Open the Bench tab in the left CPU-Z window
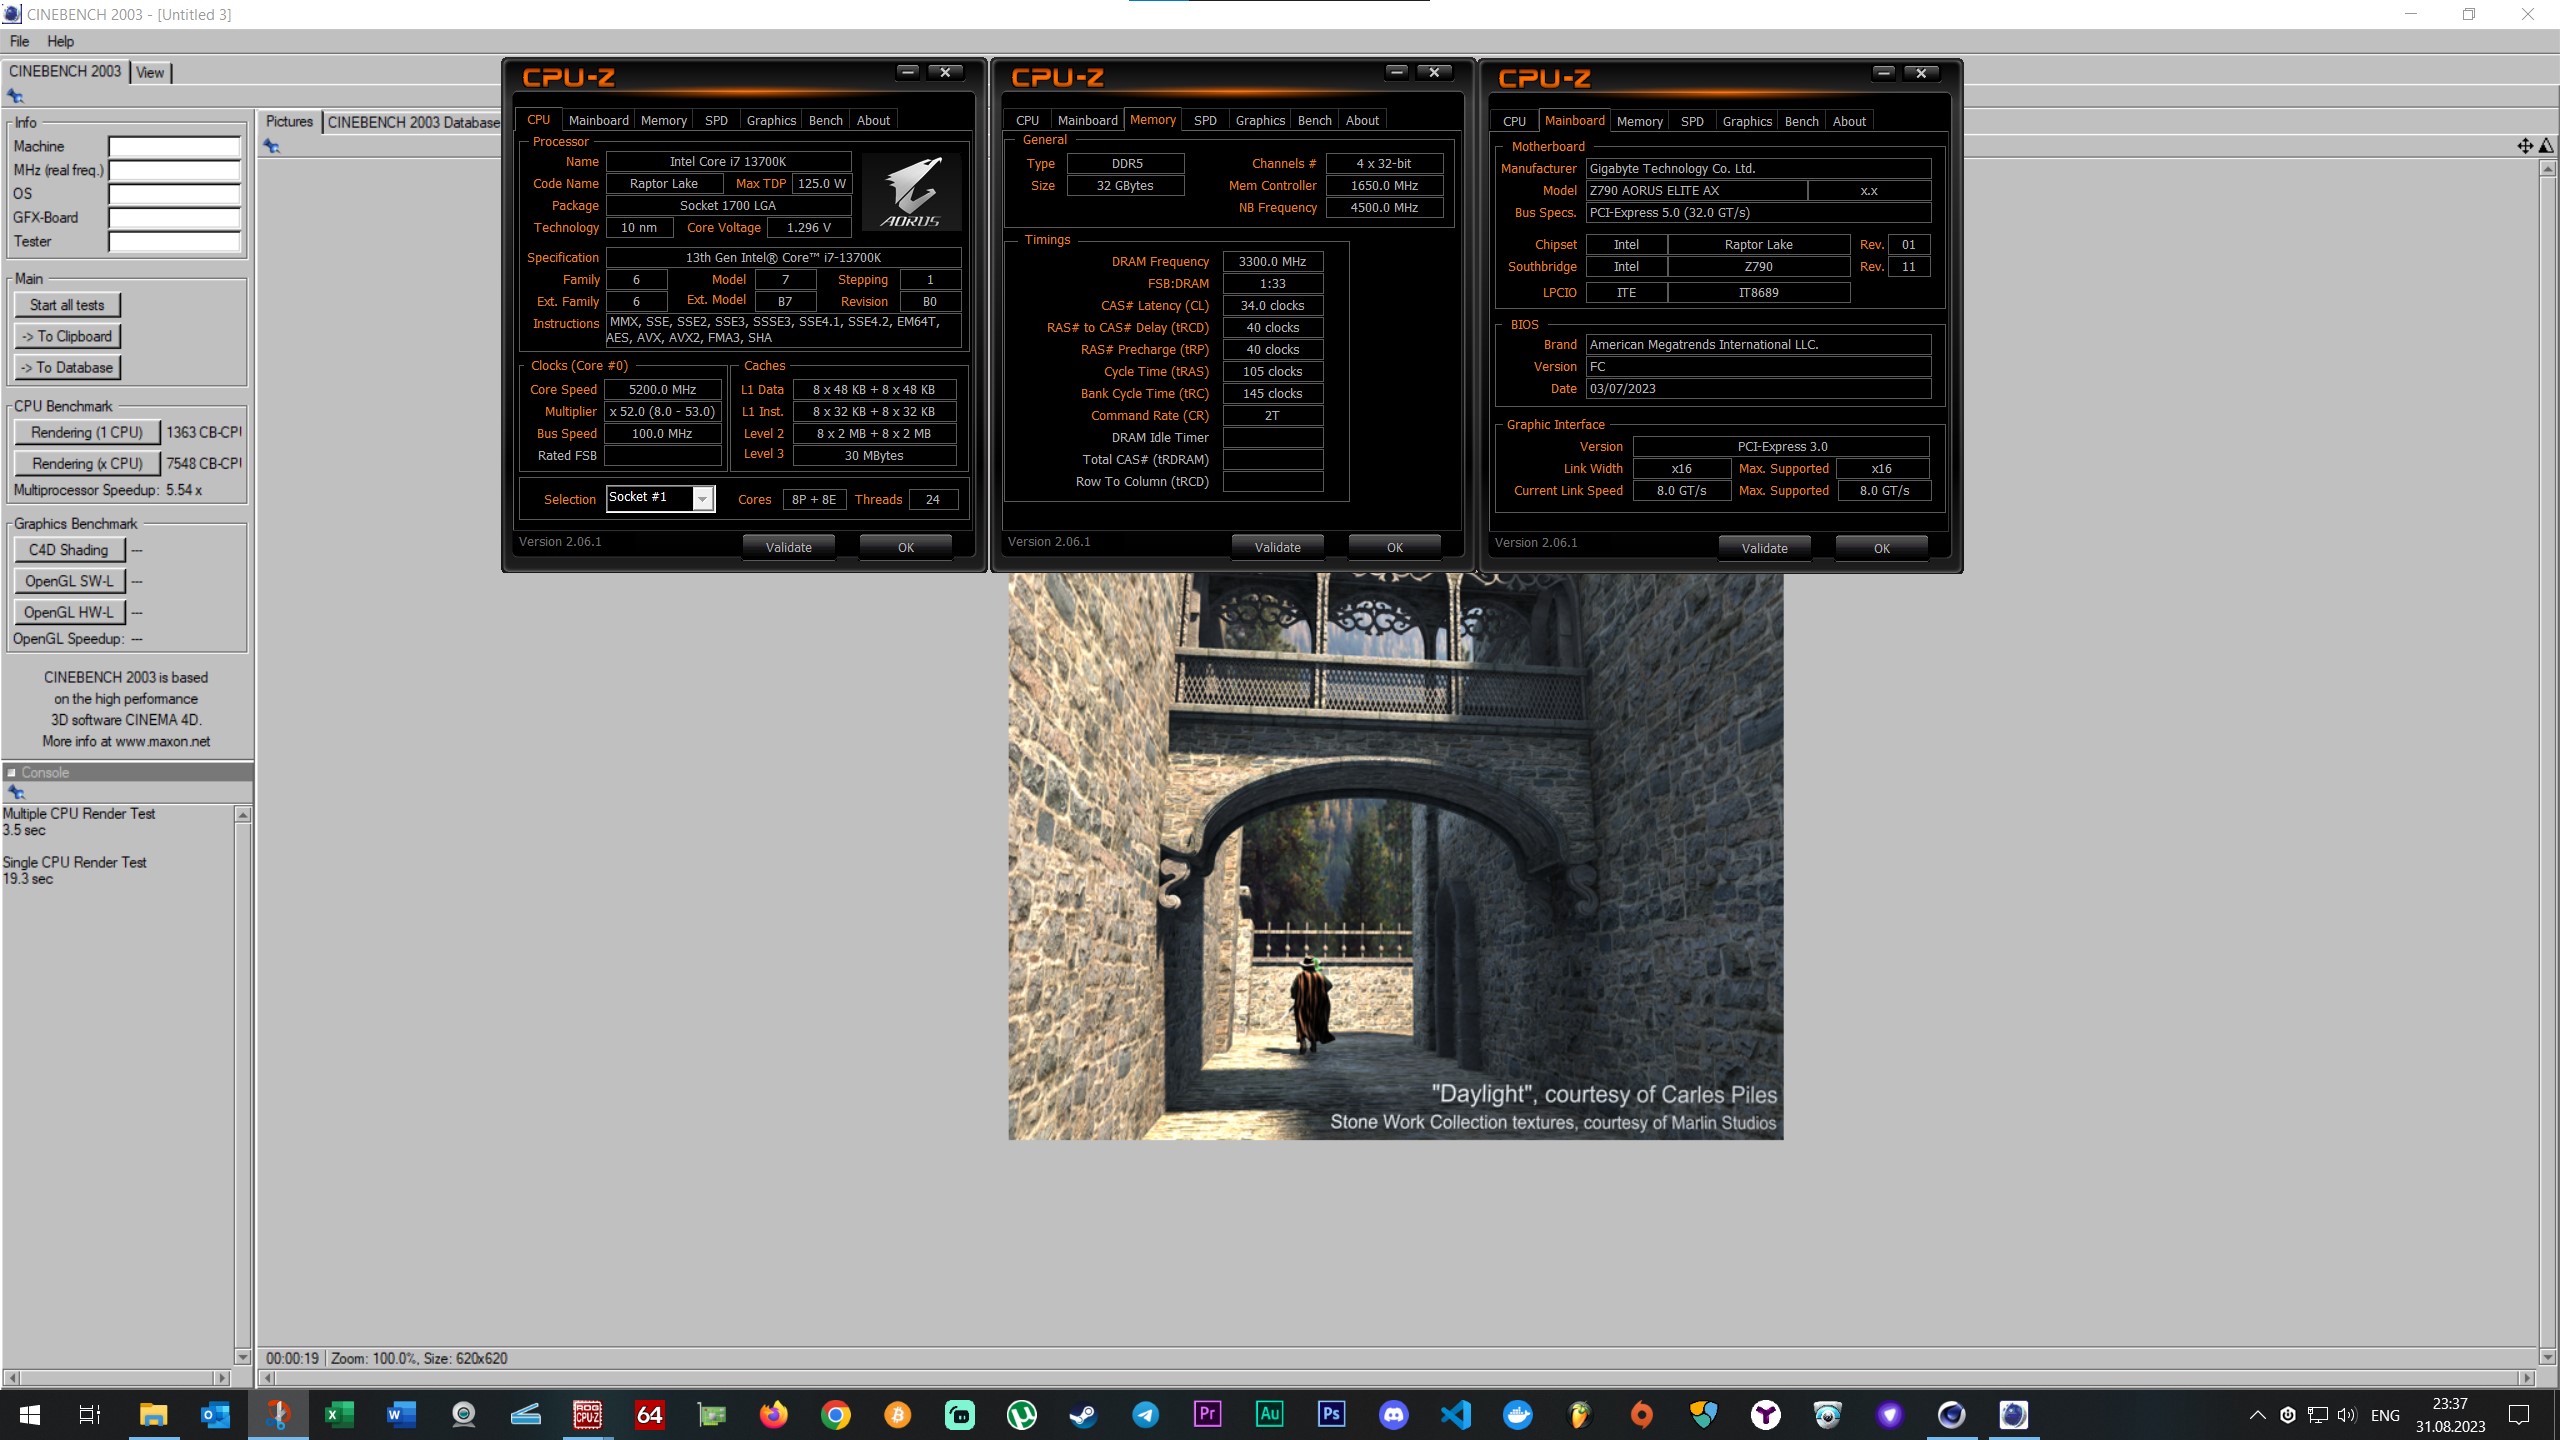2560x1440 pixels. tap(825, 120)
